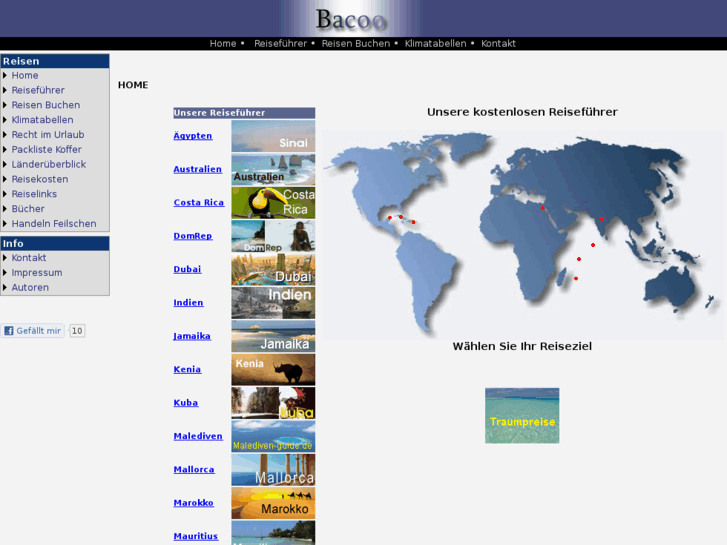Open the Malediven travel guide link
Viewport: 727px width, 545px height.
pyautogui.click(x=198, y=436)
